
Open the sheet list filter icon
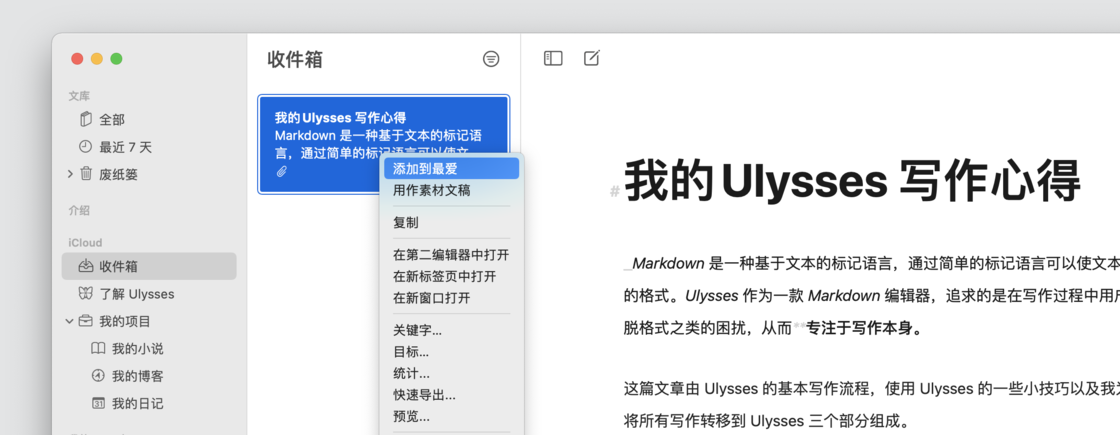491,59
